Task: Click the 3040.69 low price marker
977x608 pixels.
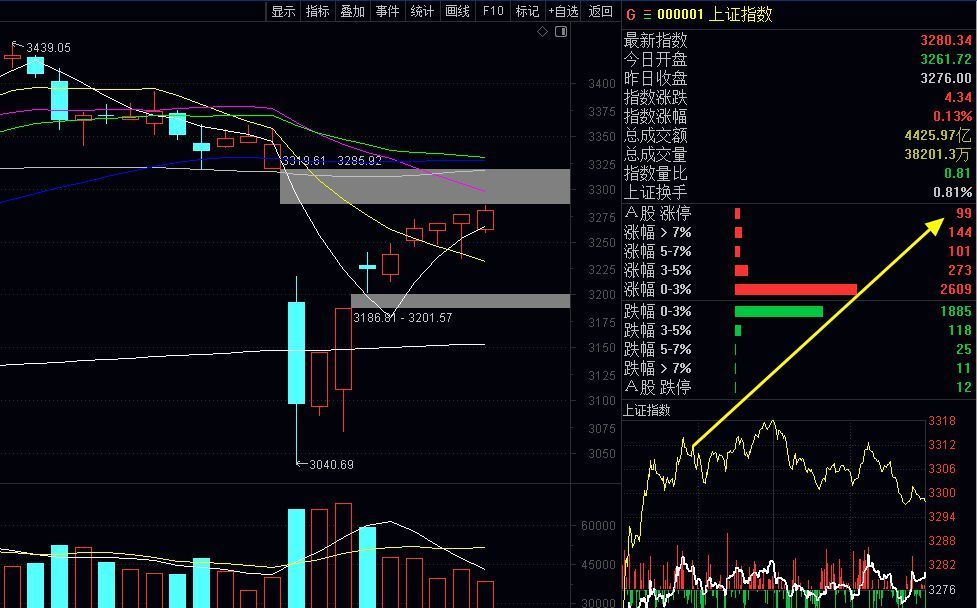Action: [x=330, y=464]
